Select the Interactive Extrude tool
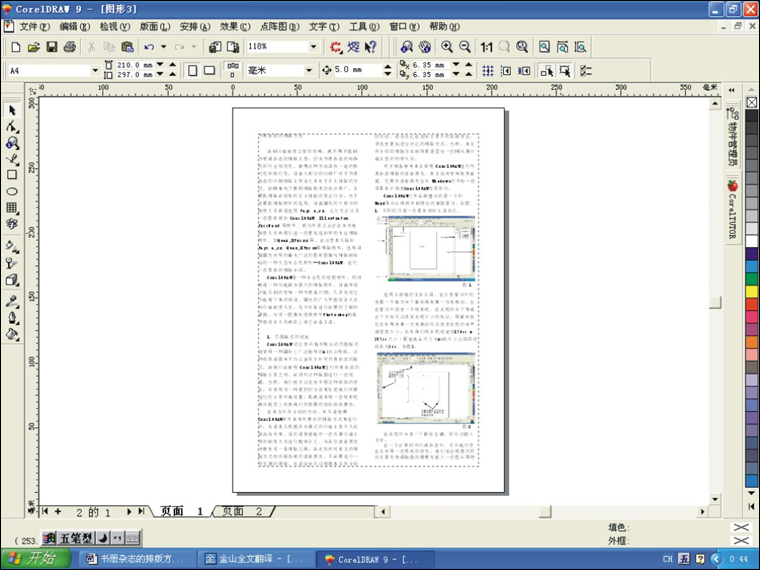The height and width of the screenshot is (570, 760). 12,280
